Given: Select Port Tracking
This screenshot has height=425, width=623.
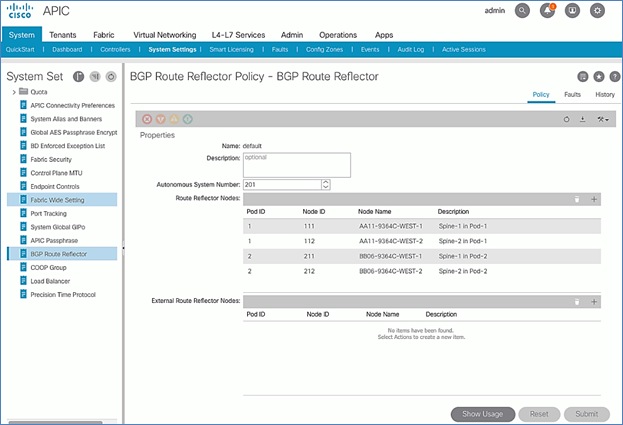Looking at the screenshot, I should click(x=48, y=213).
